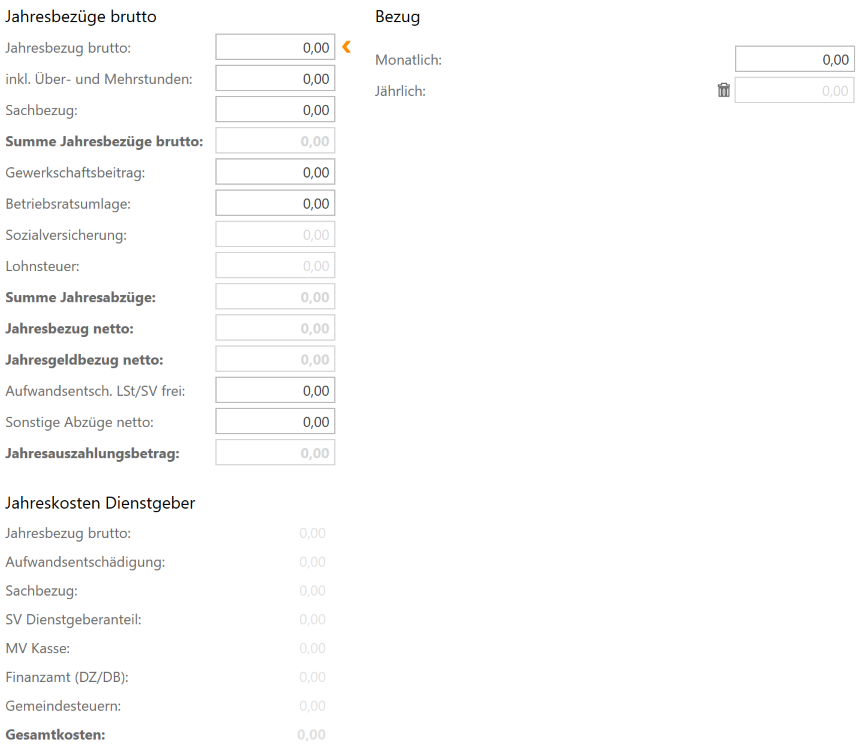Click the Gesamtkosten value under Jahreskosten Dienstgeber
857x745 pixels.
(311, 735)
